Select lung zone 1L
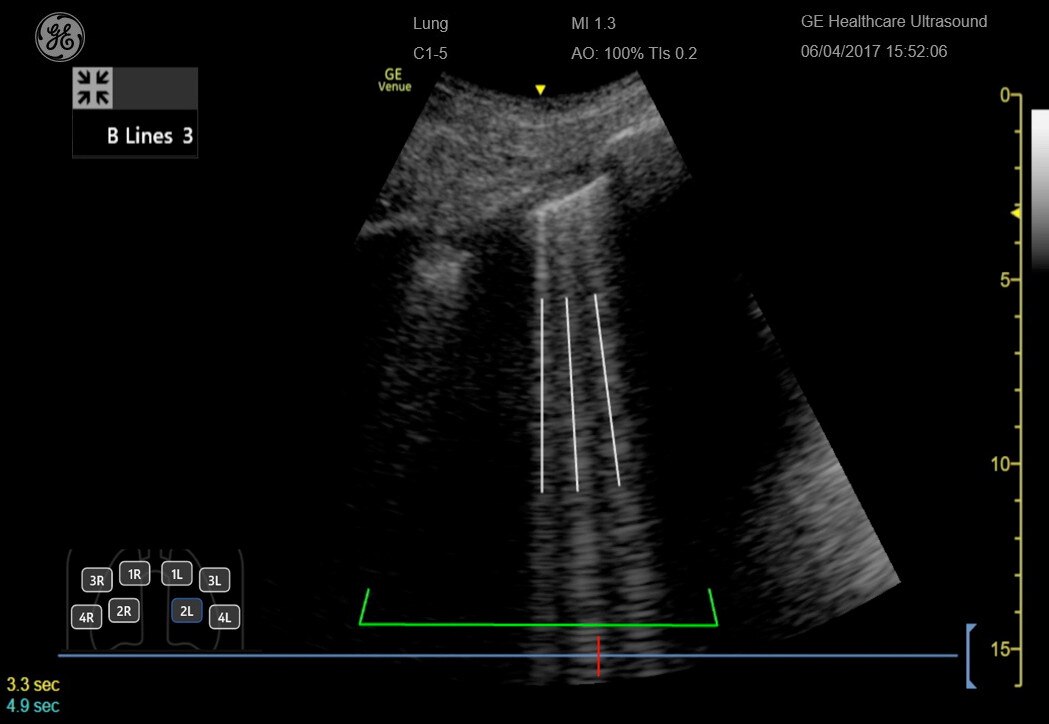 coord(177,573)
